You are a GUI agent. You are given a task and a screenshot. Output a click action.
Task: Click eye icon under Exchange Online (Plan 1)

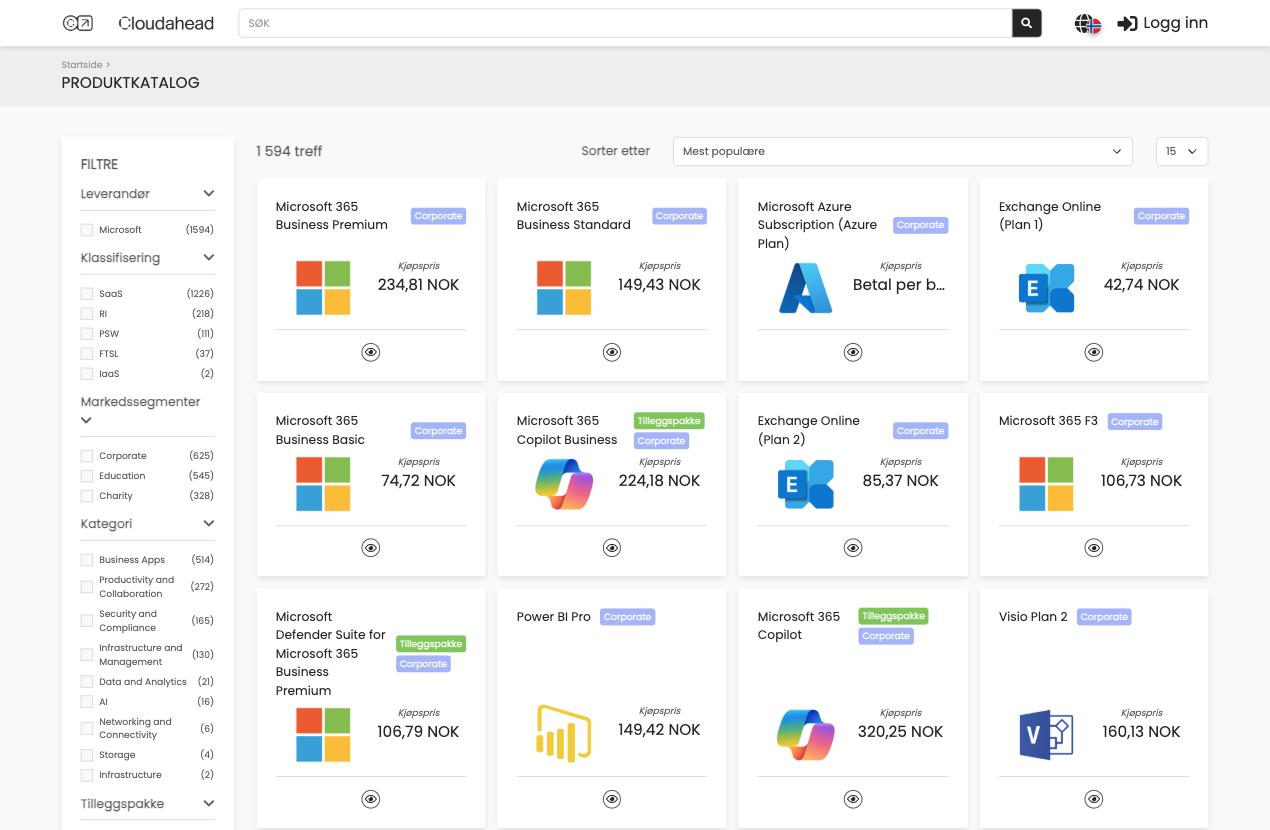(x=1094, y=352)
